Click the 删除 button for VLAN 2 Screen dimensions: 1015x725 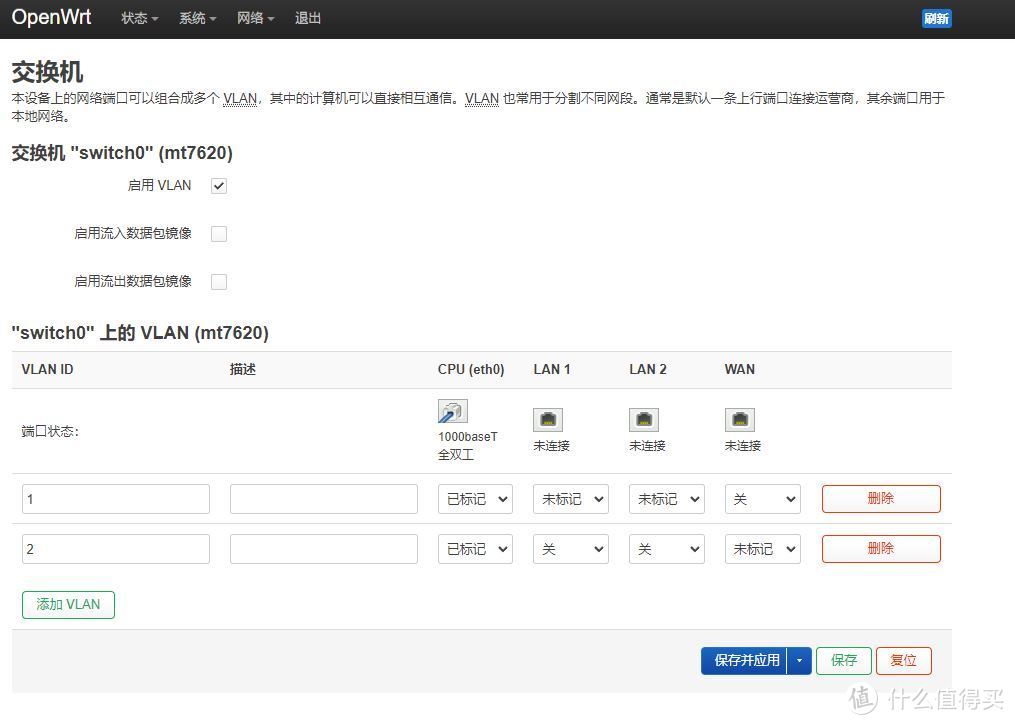pyautogui.click(x=880, y=548)
